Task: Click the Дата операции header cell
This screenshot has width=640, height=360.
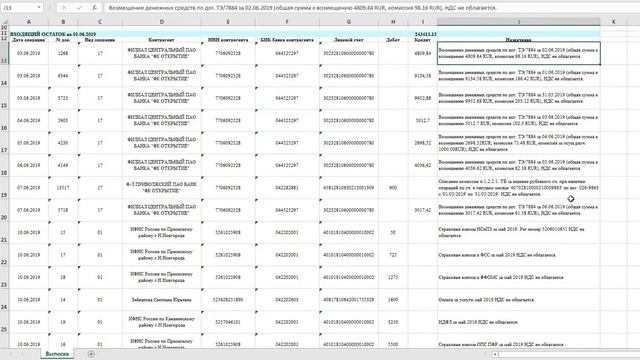Action: point(29,40)
